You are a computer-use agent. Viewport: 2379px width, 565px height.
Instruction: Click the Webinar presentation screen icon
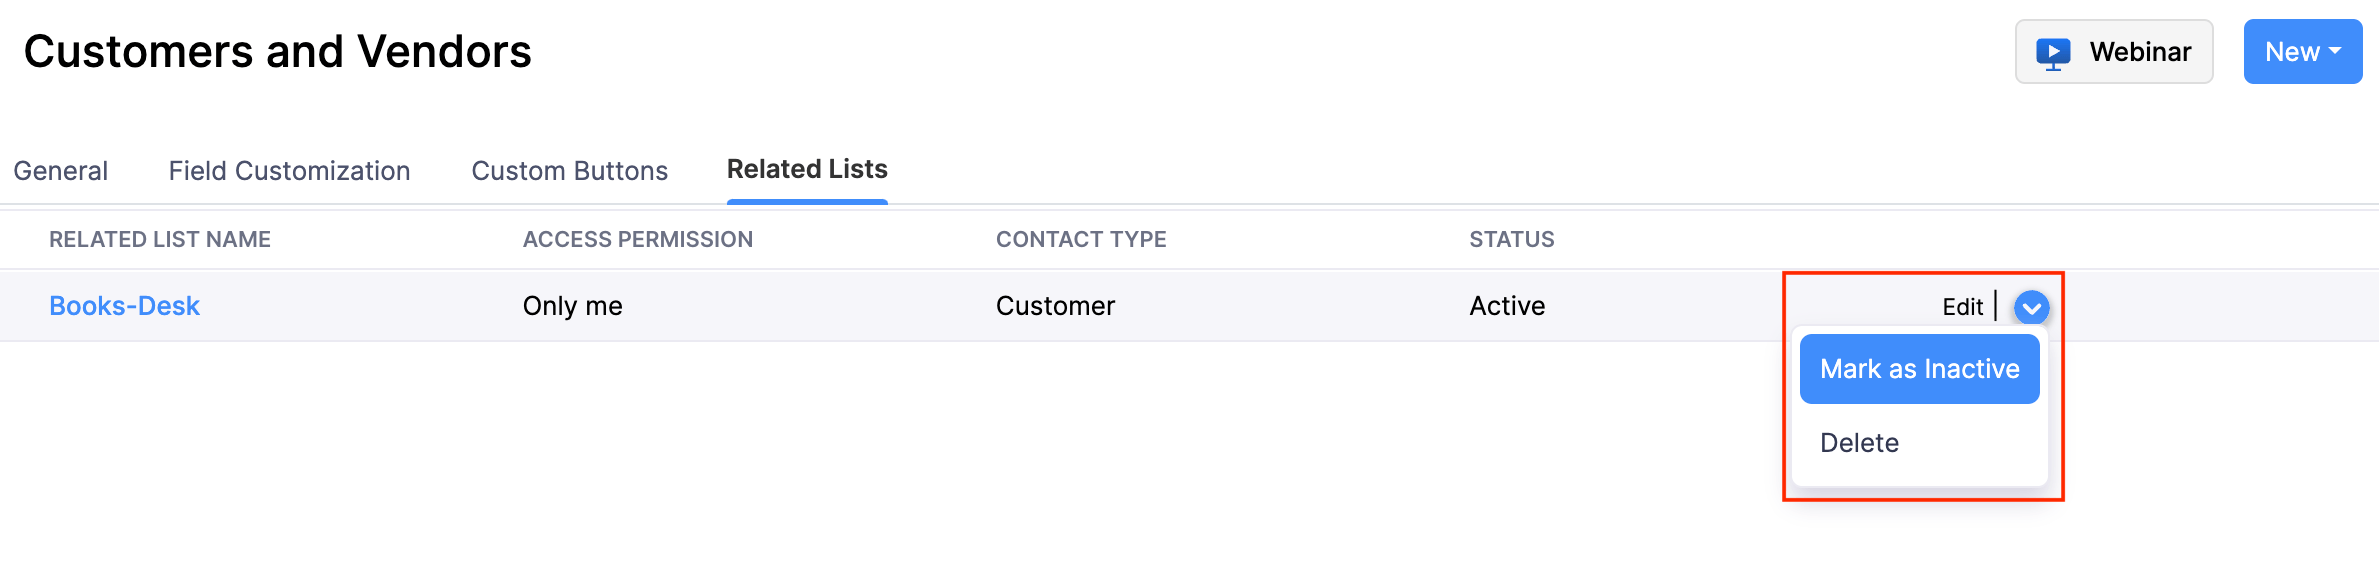(x=2053, y=53)
